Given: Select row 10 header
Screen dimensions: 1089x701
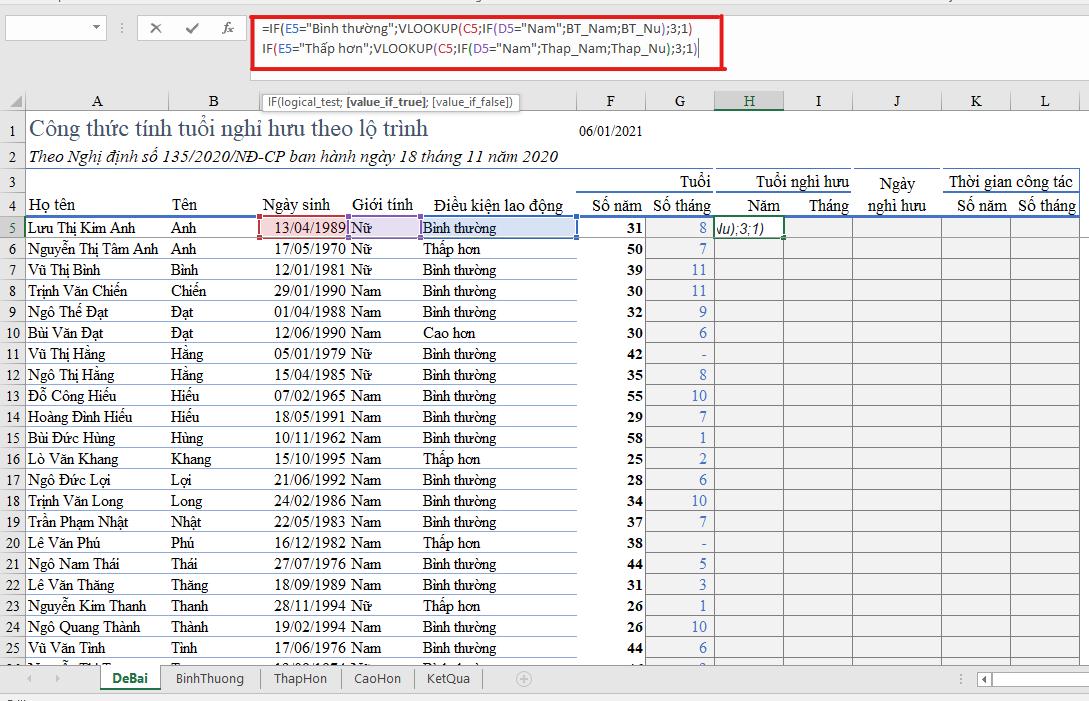Looking at the screenshot, I should click(12, 333).
